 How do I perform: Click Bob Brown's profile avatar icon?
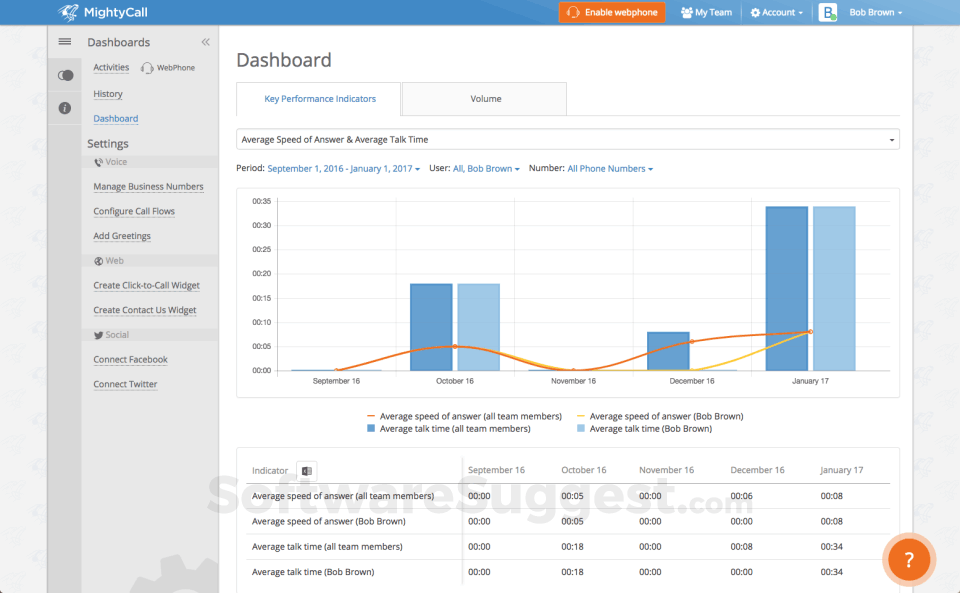tap(828, 12)
